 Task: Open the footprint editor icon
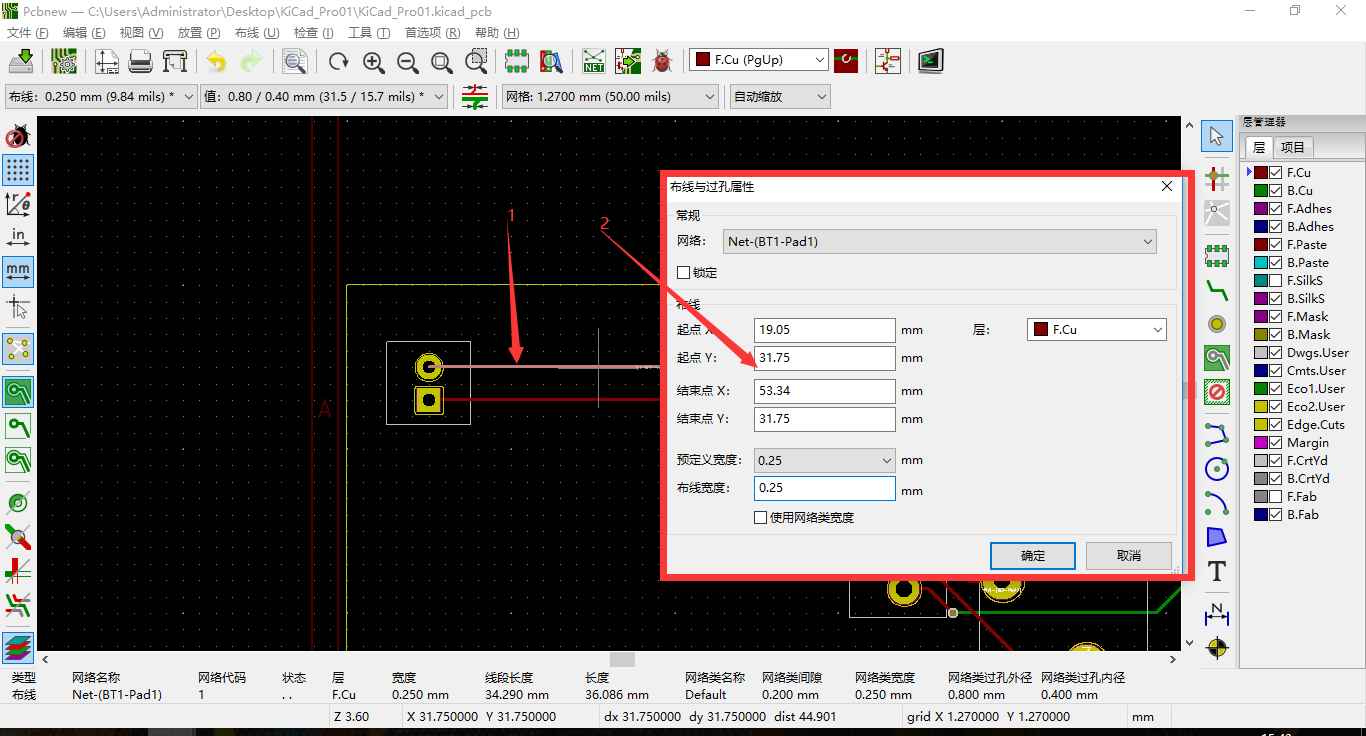(516, 62)
